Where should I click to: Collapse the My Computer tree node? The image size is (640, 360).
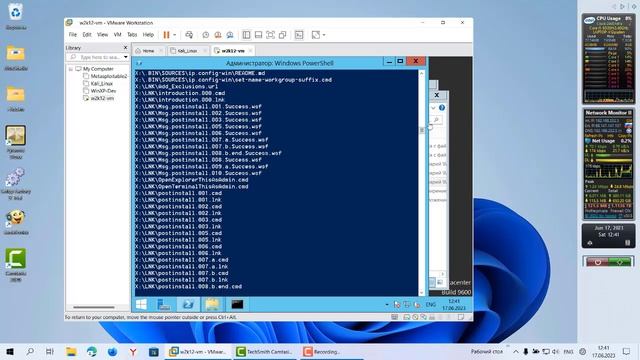pos(71,69)
